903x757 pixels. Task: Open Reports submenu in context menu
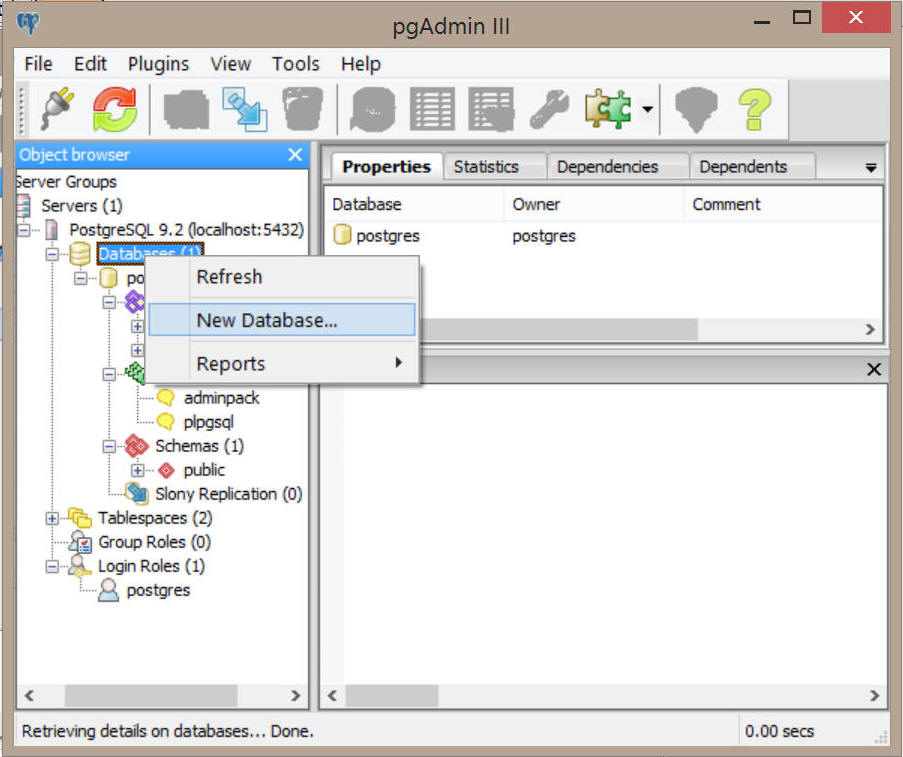[231, 364]
